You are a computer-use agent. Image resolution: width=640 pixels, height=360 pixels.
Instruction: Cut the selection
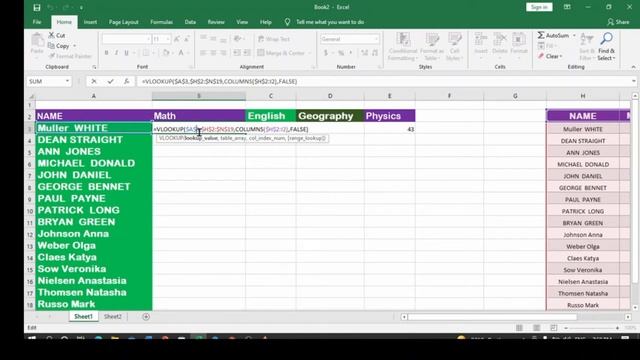(57, 36)
